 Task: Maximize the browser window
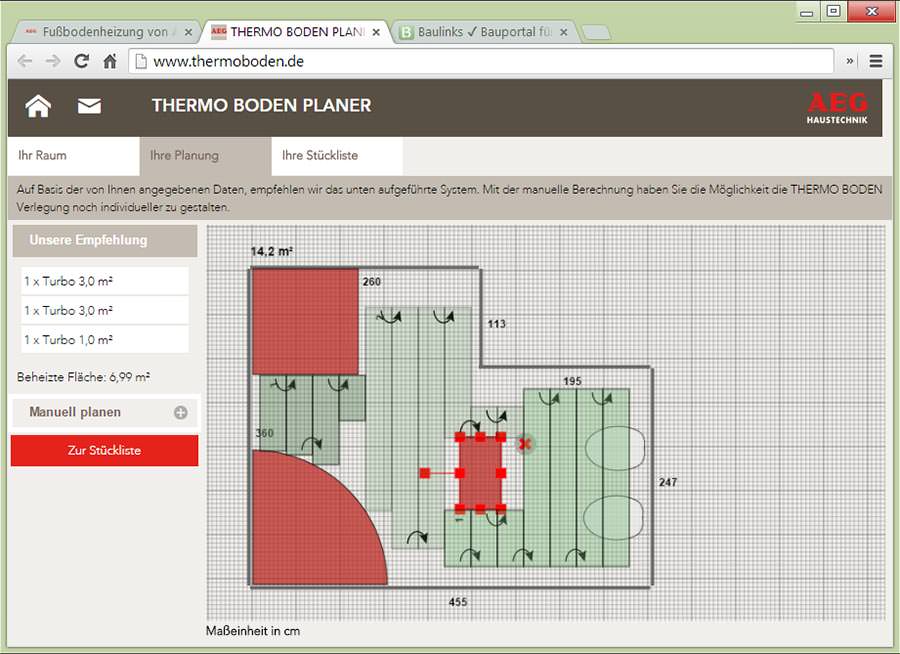tap(833, 11)
